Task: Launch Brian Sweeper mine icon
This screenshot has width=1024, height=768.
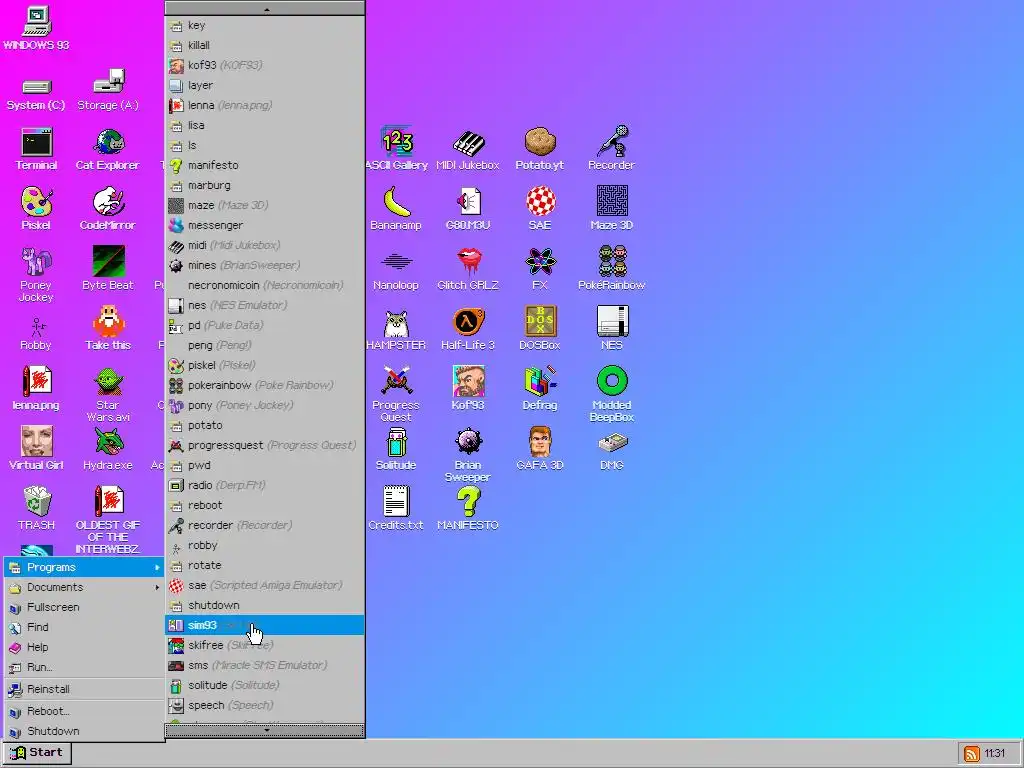Action: pos(468,455)
